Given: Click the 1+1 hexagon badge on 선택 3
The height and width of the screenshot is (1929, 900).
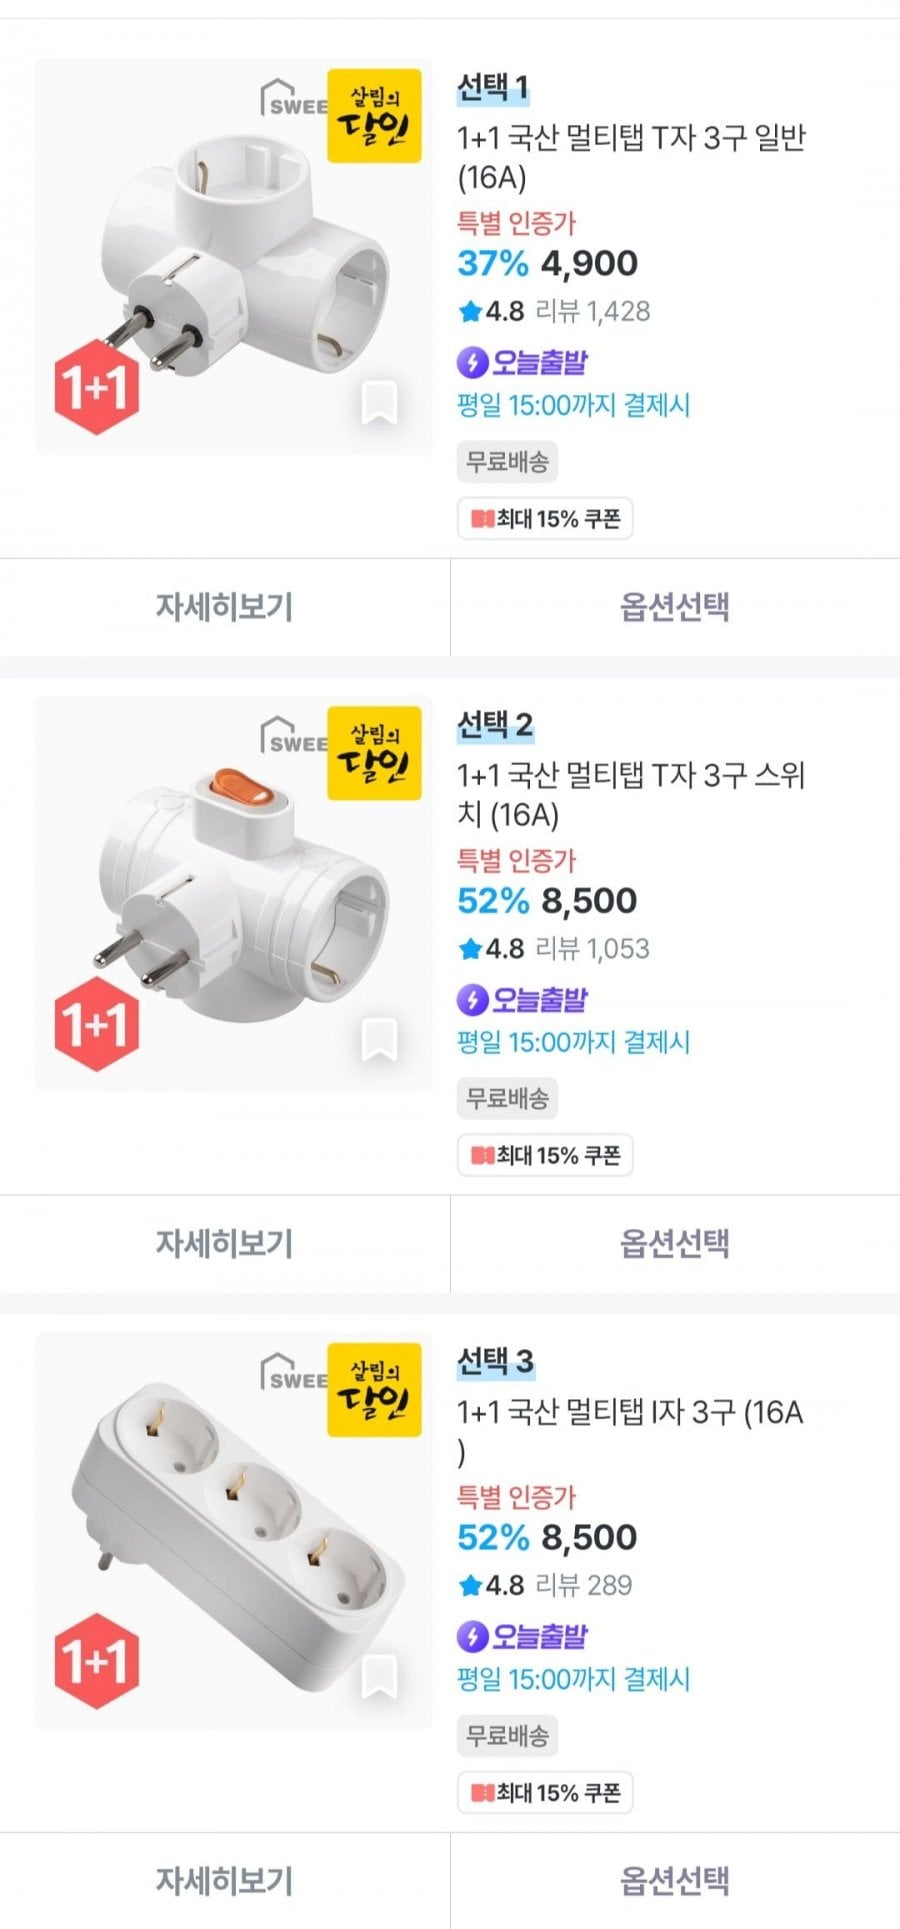Looking at the screenshot, I should coord(96,1660).
